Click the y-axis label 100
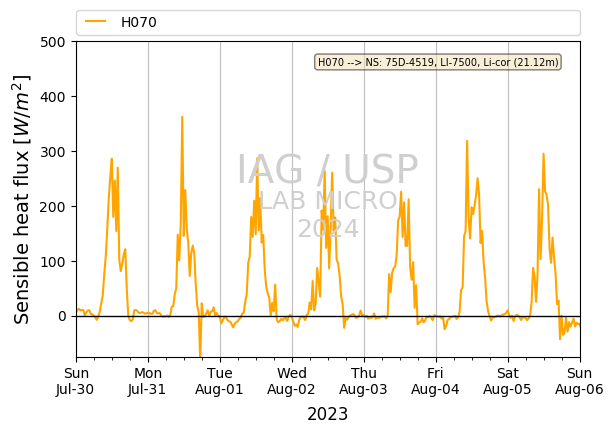 (52, 261)
